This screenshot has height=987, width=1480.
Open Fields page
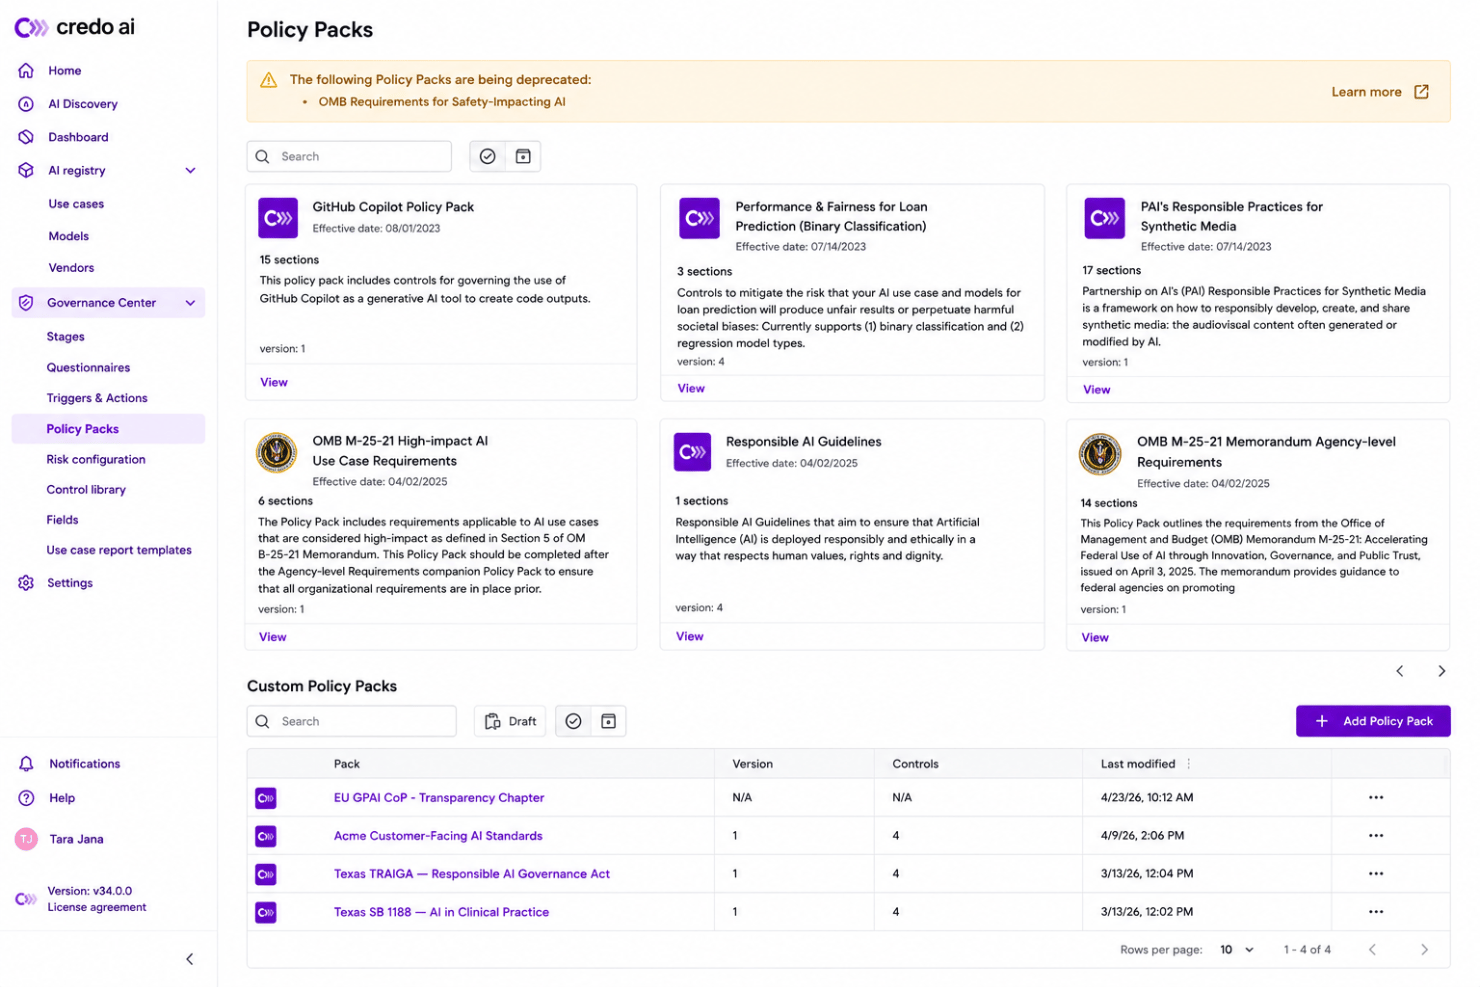pos(62,520)
